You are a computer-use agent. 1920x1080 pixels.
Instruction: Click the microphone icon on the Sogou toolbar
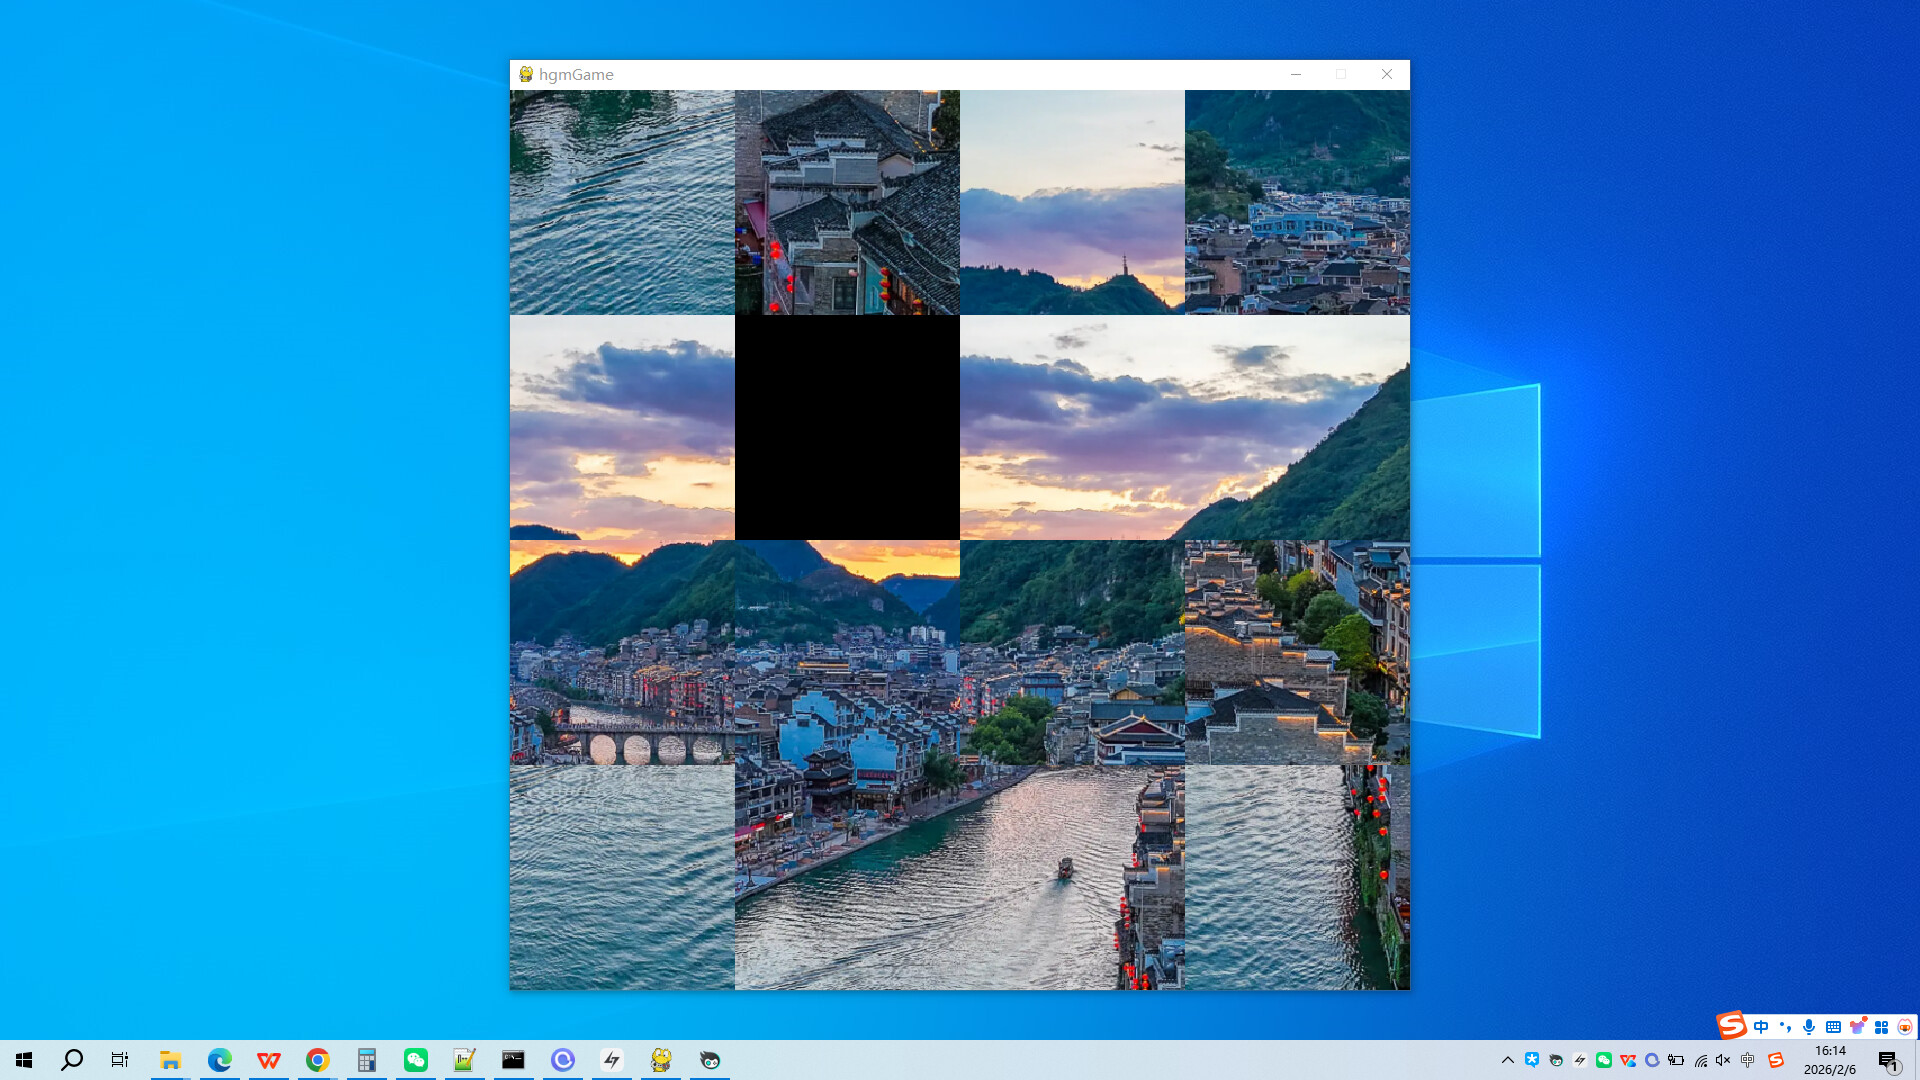[1808, 1026]
